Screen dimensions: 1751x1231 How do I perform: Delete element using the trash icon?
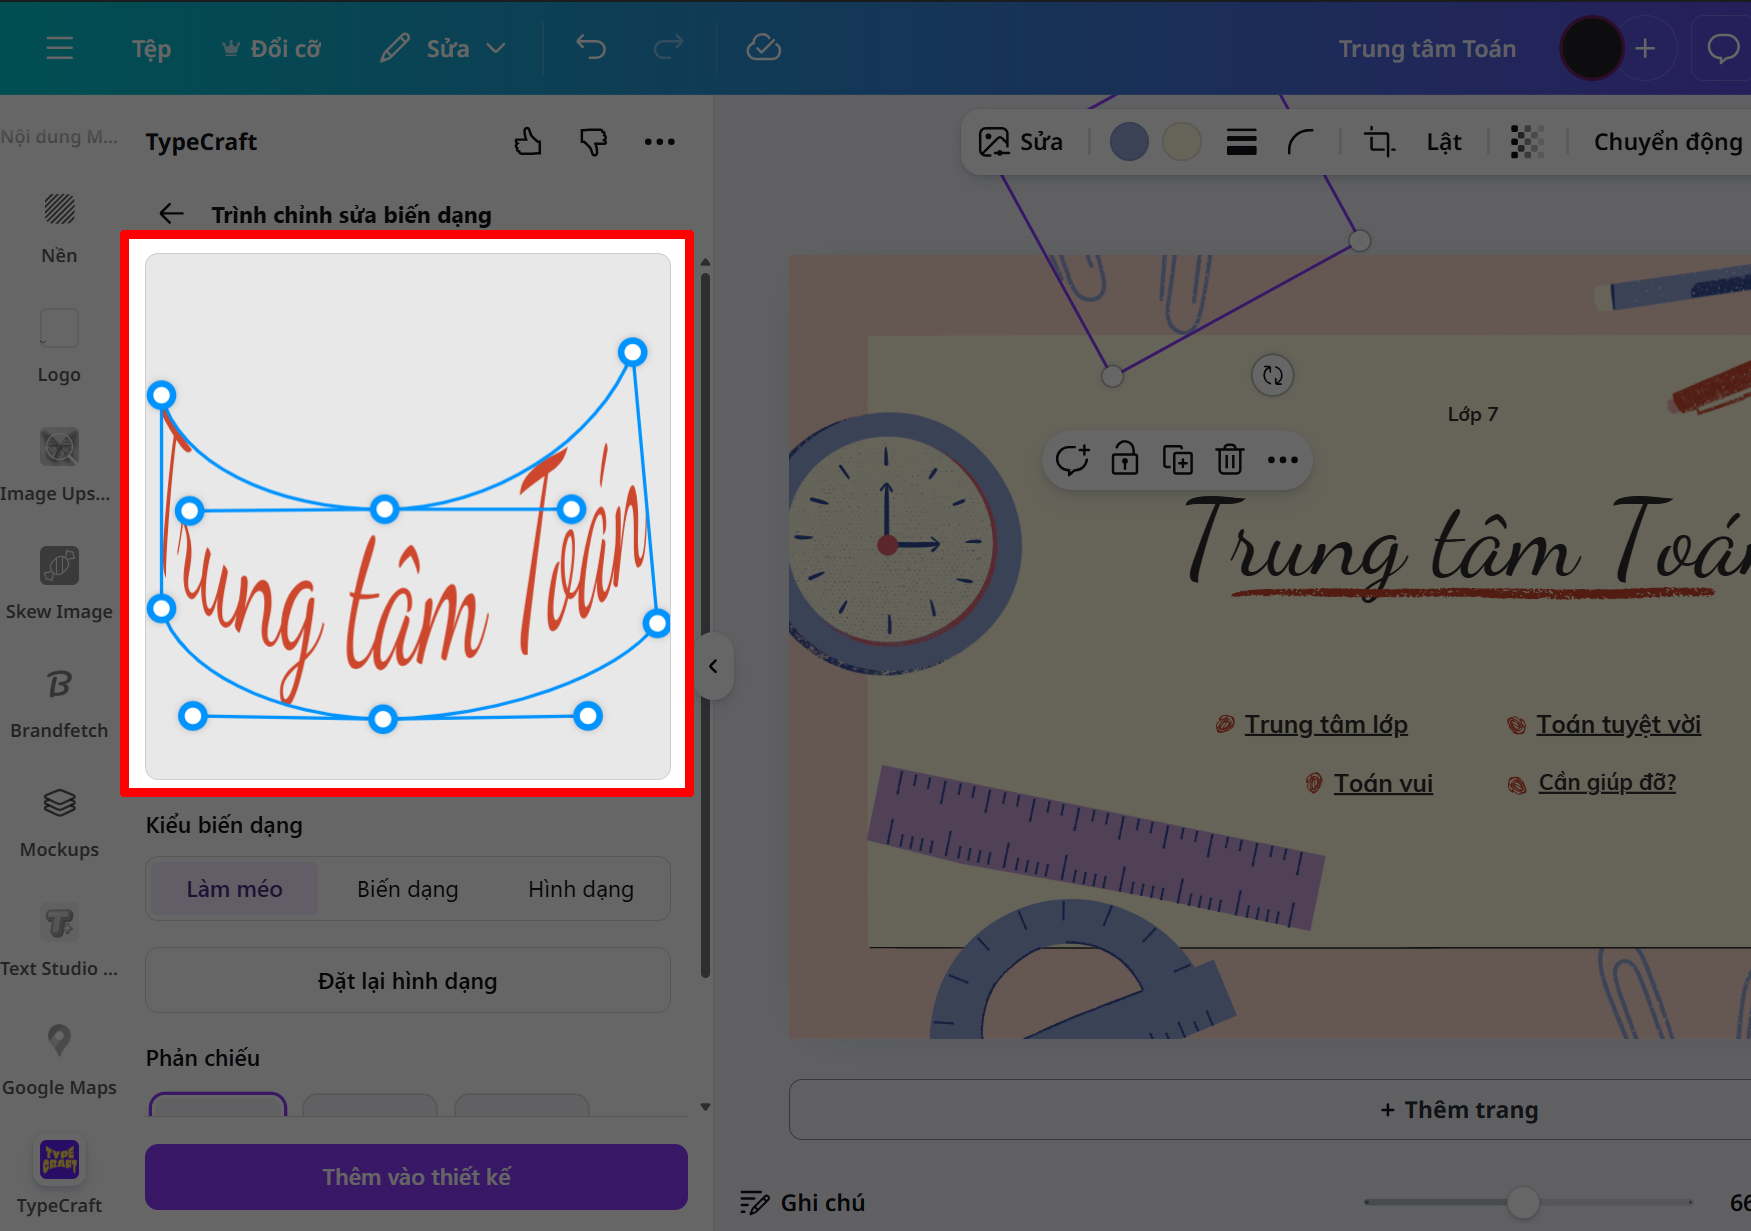point(1229,460)
